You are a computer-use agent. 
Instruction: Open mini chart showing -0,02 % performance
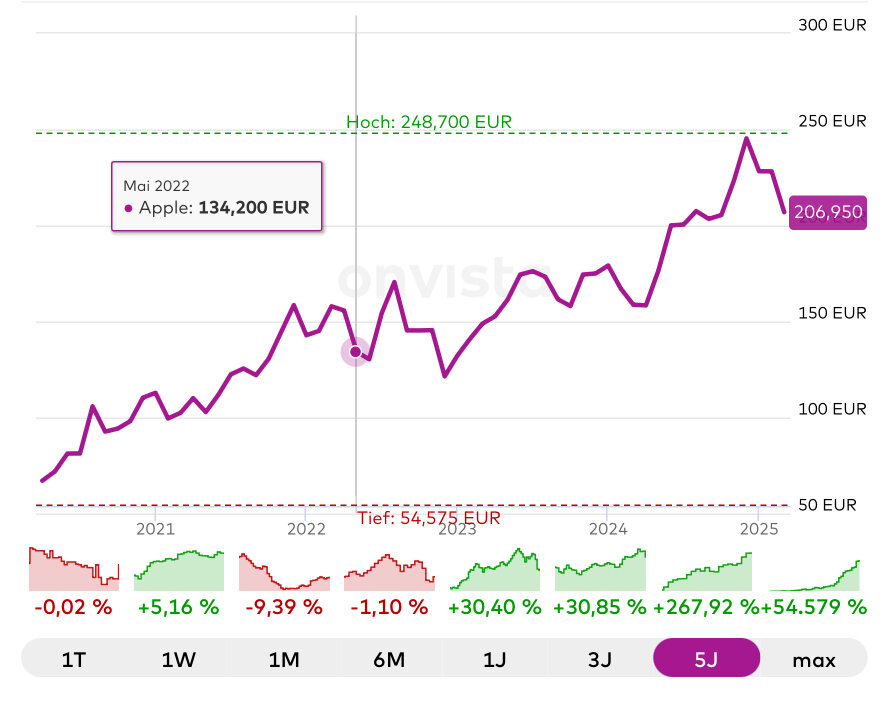coord(74,569)
